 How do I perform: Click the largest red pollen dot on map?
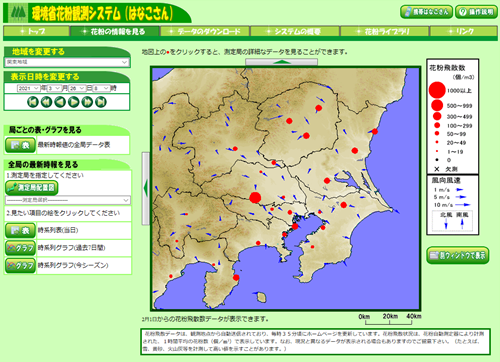click(255, 198)
